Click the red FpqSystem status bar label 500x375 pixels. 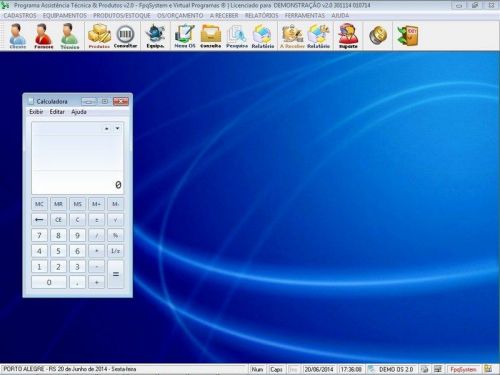[x=463, y=369]
